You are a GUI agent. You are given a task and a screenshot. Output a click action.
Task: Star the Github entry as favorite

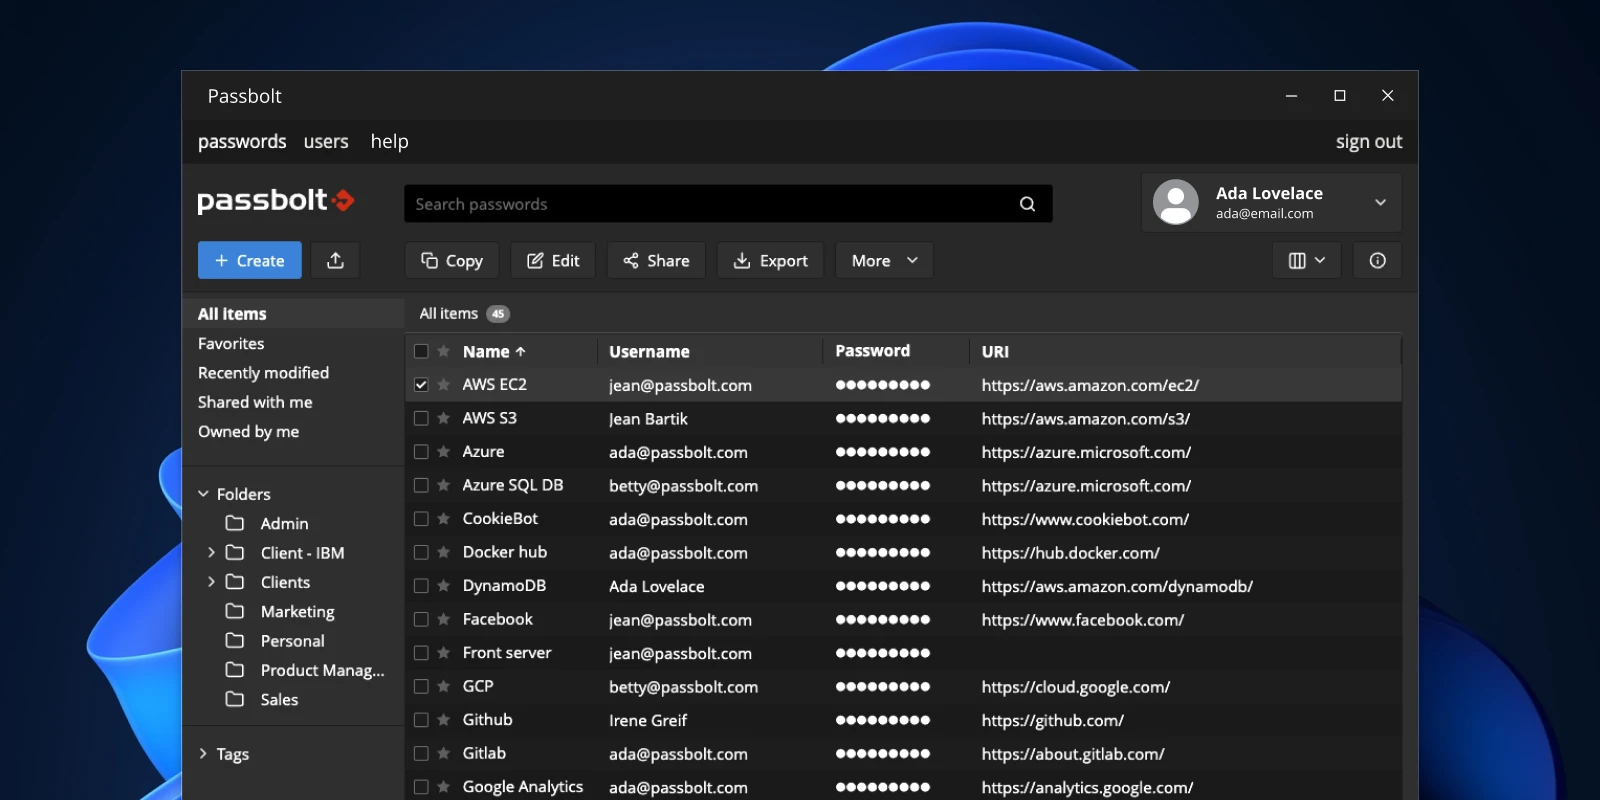pos(444,720)
